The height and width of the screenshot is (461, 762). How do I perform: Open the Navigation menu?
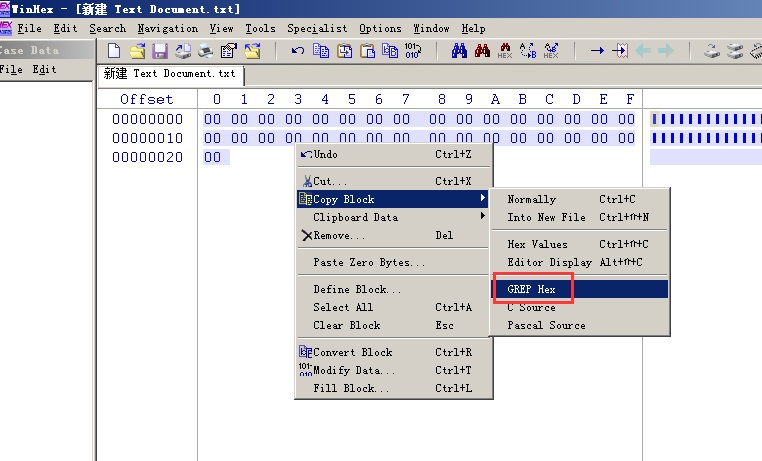click(x=168, y=29)
